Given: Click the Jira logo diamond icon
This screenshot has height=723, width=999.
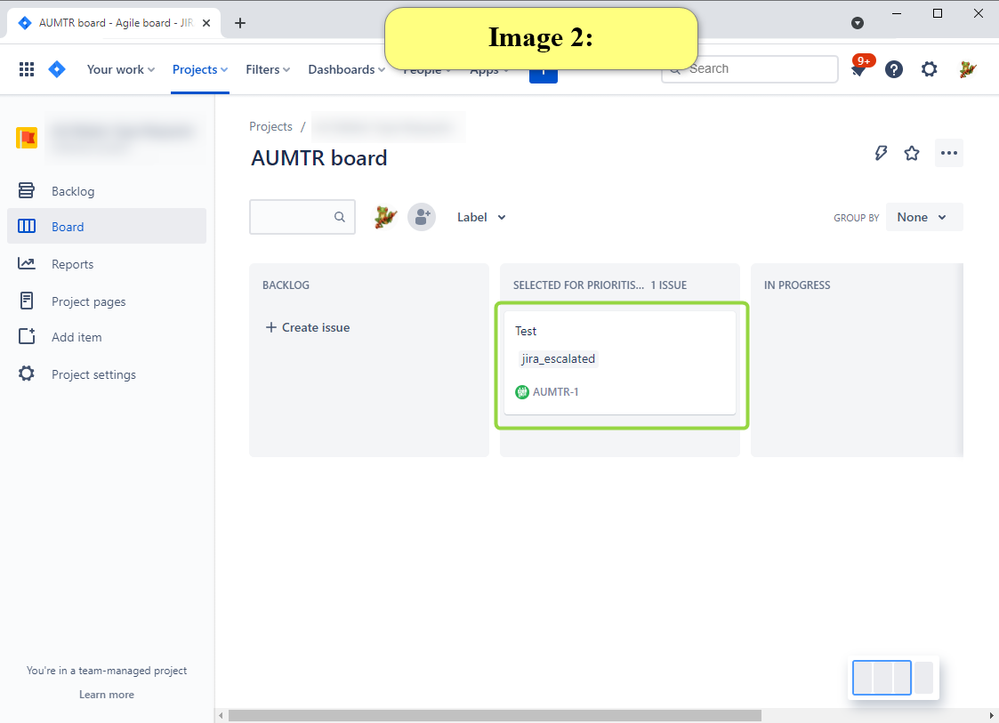Looking at the screenshot, I should coord(57,69).
